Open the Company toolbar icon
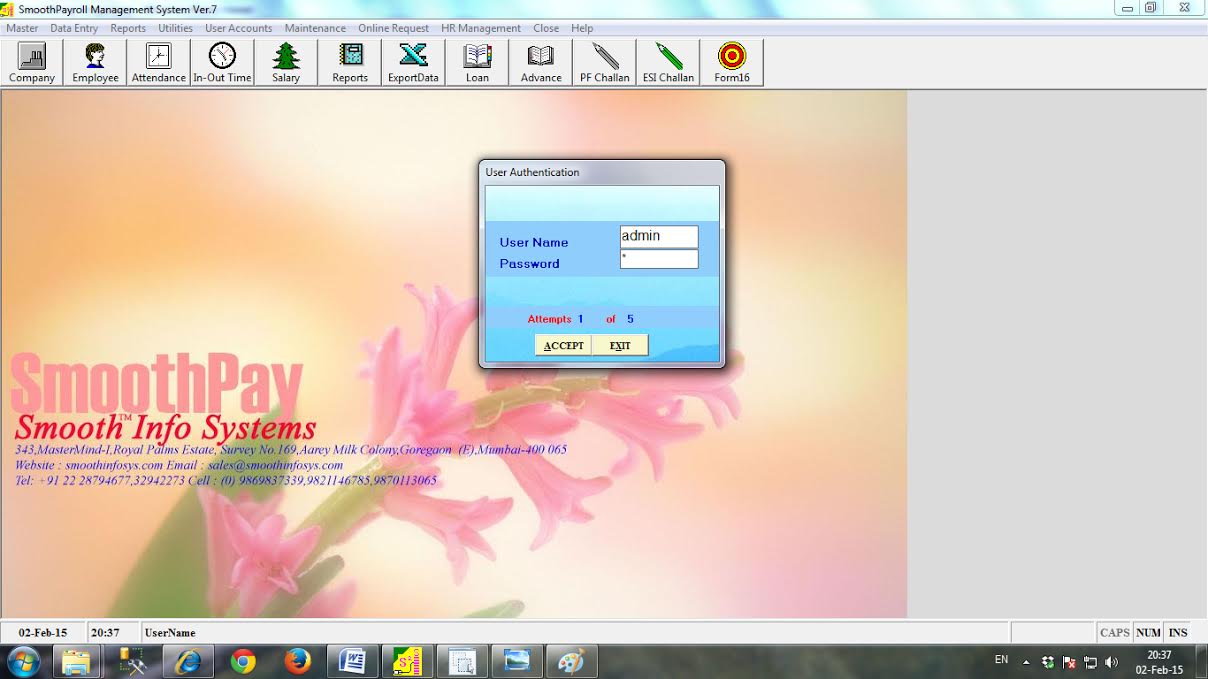Image resolution: width=1208 pixels, height=679 pixels. tap(32, 62)
